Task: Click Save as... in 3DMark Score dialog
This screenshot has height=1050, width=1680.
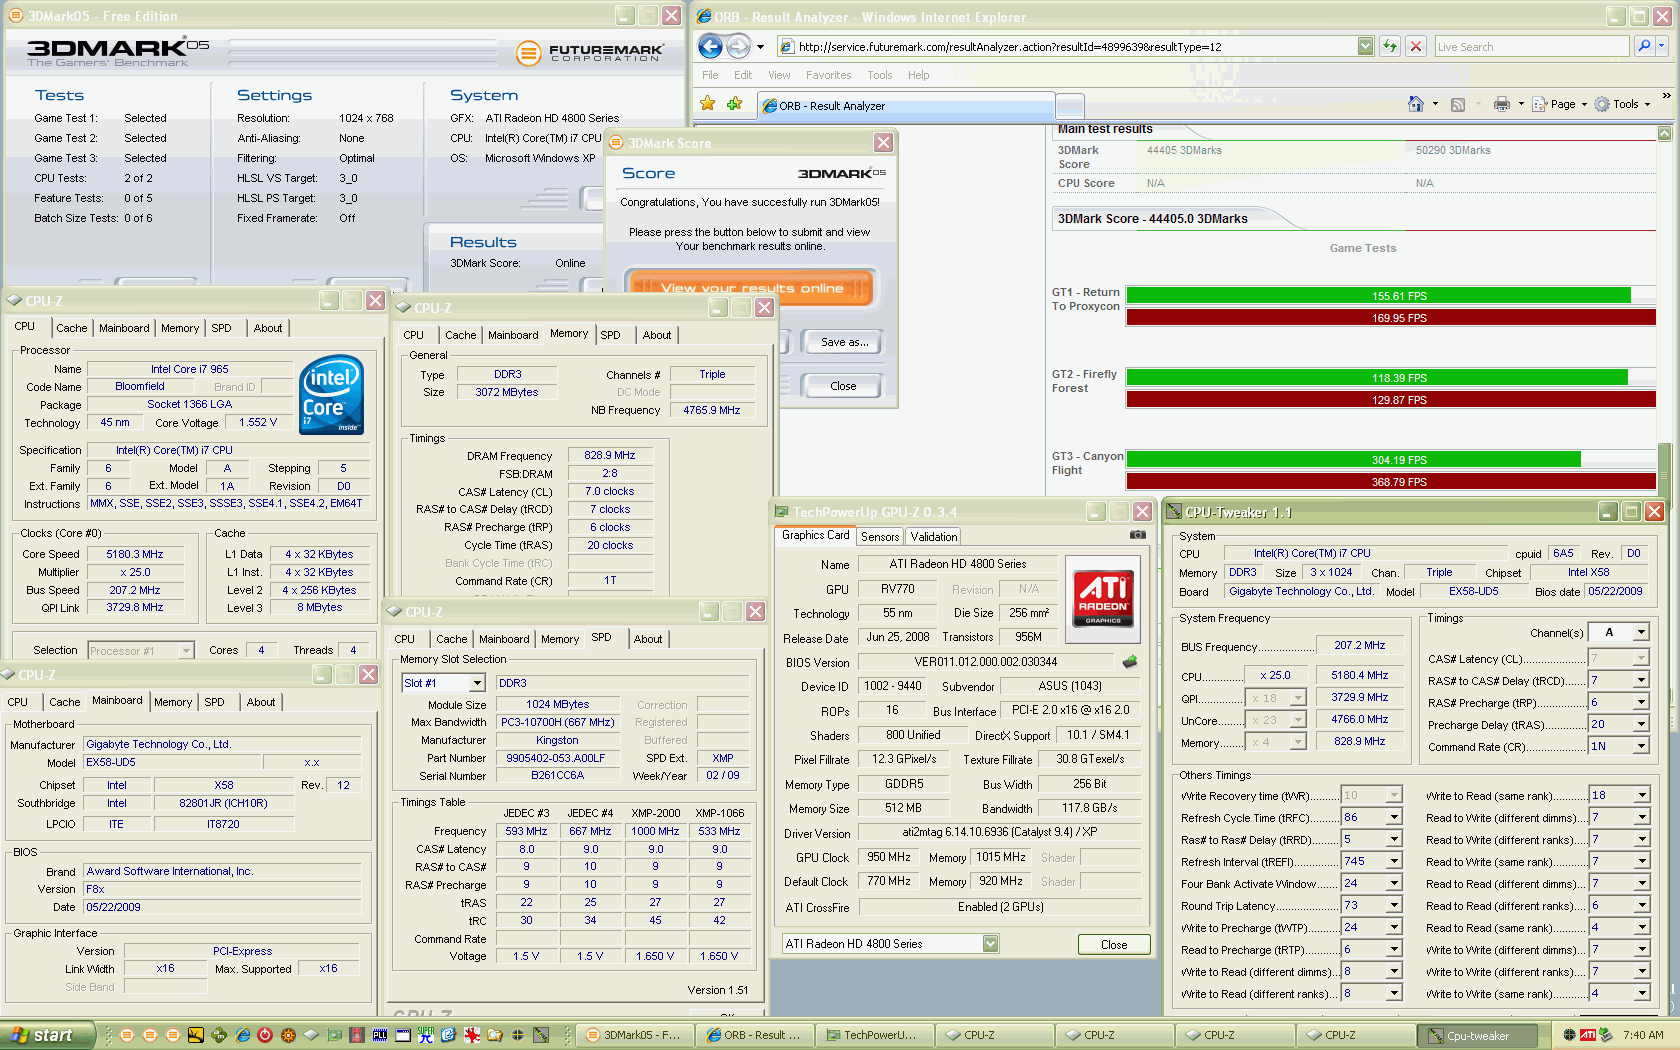Action: click(x=844, y=342)
